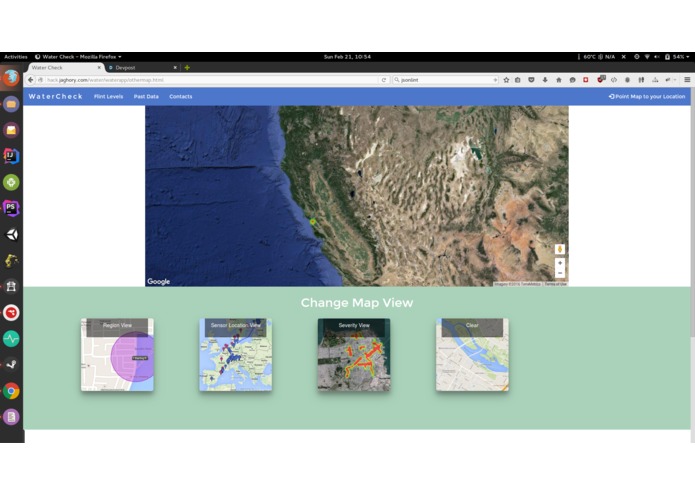Open IntelliJ IDEA from the dock

(11, 156)
